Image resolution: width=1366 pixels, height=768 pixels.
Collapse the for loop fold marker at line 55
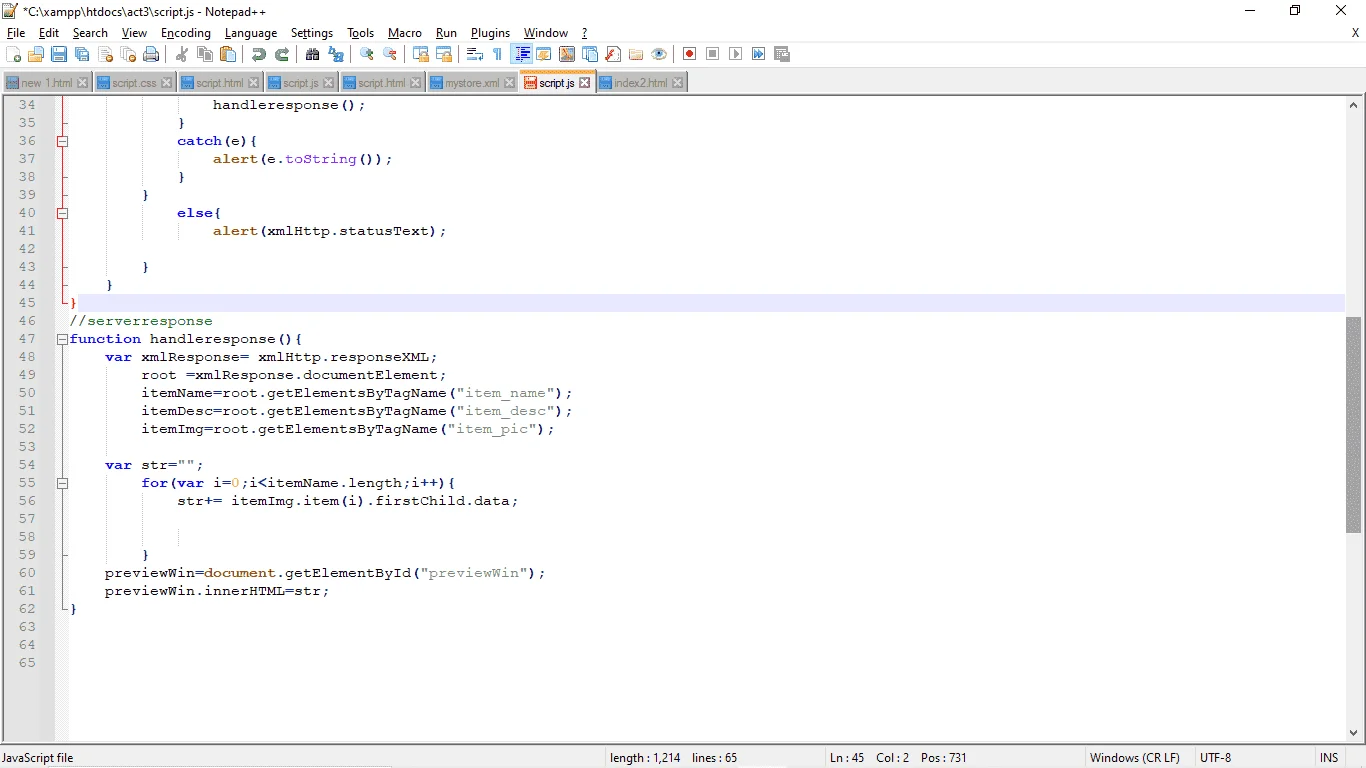click(62, 483)
